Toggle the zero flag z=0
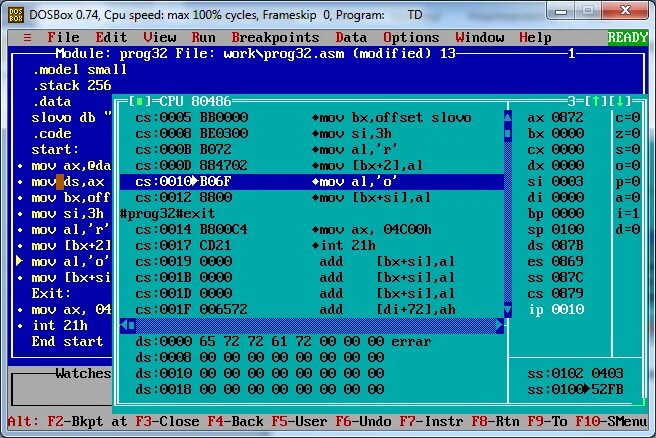 628,133
